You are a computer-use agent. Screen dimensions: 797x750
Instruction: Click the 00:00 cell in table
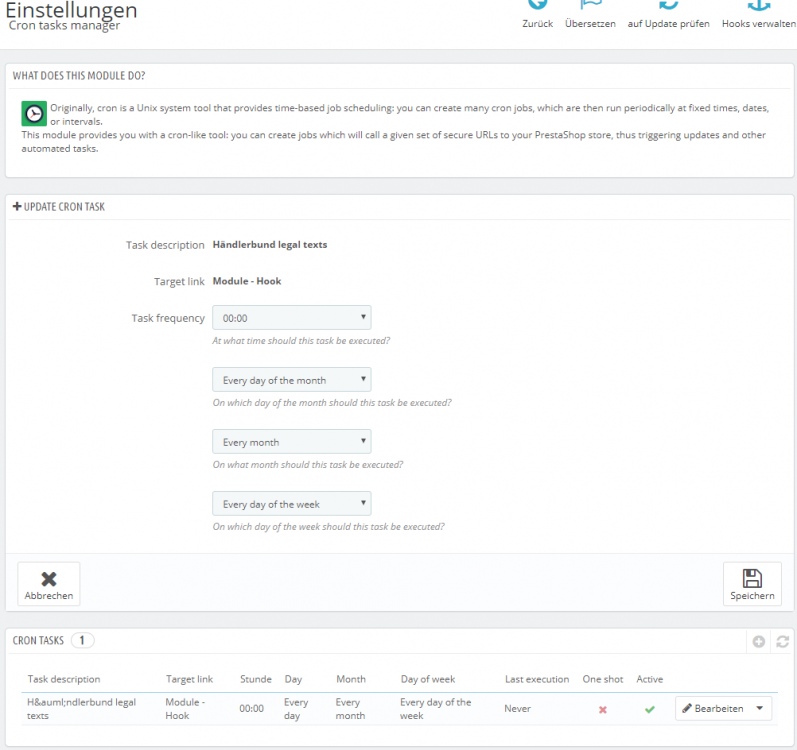point(251,708)
